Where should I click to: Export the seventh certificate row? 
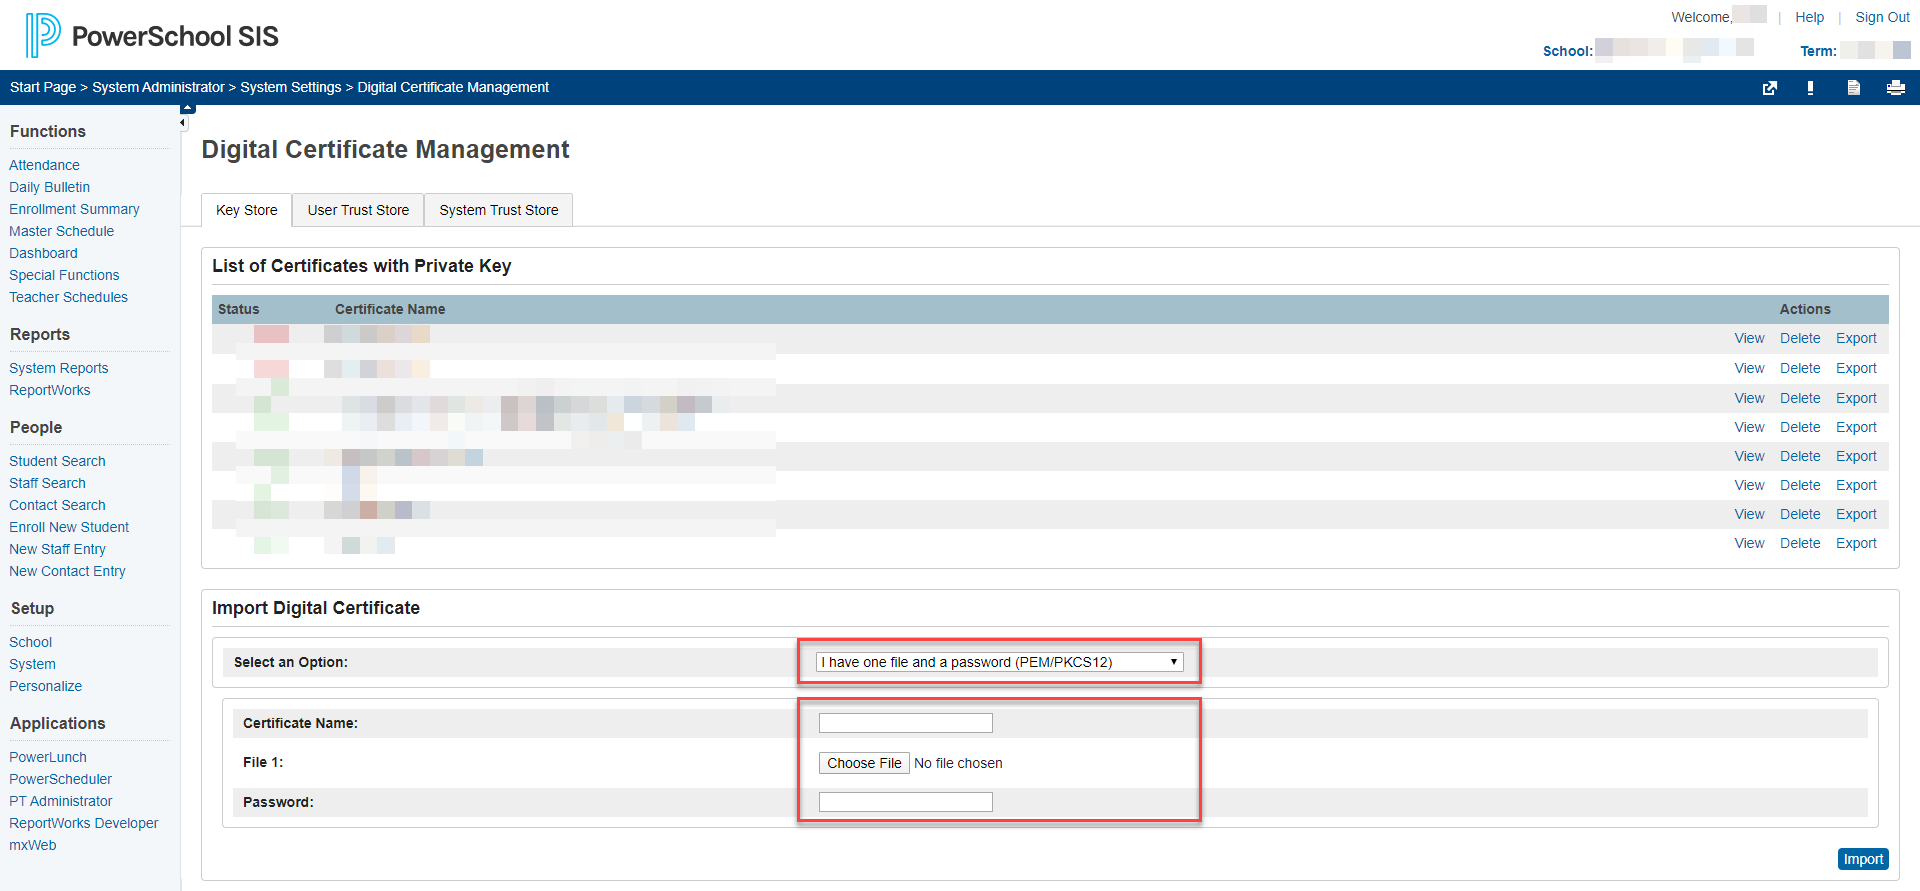click(x=1856, y=514)
